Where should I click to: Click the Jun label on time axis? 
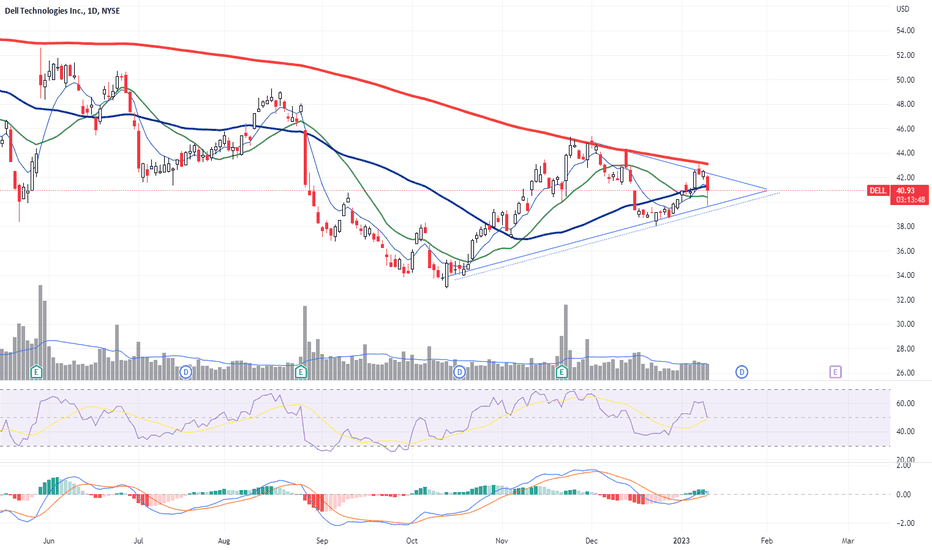49,541
